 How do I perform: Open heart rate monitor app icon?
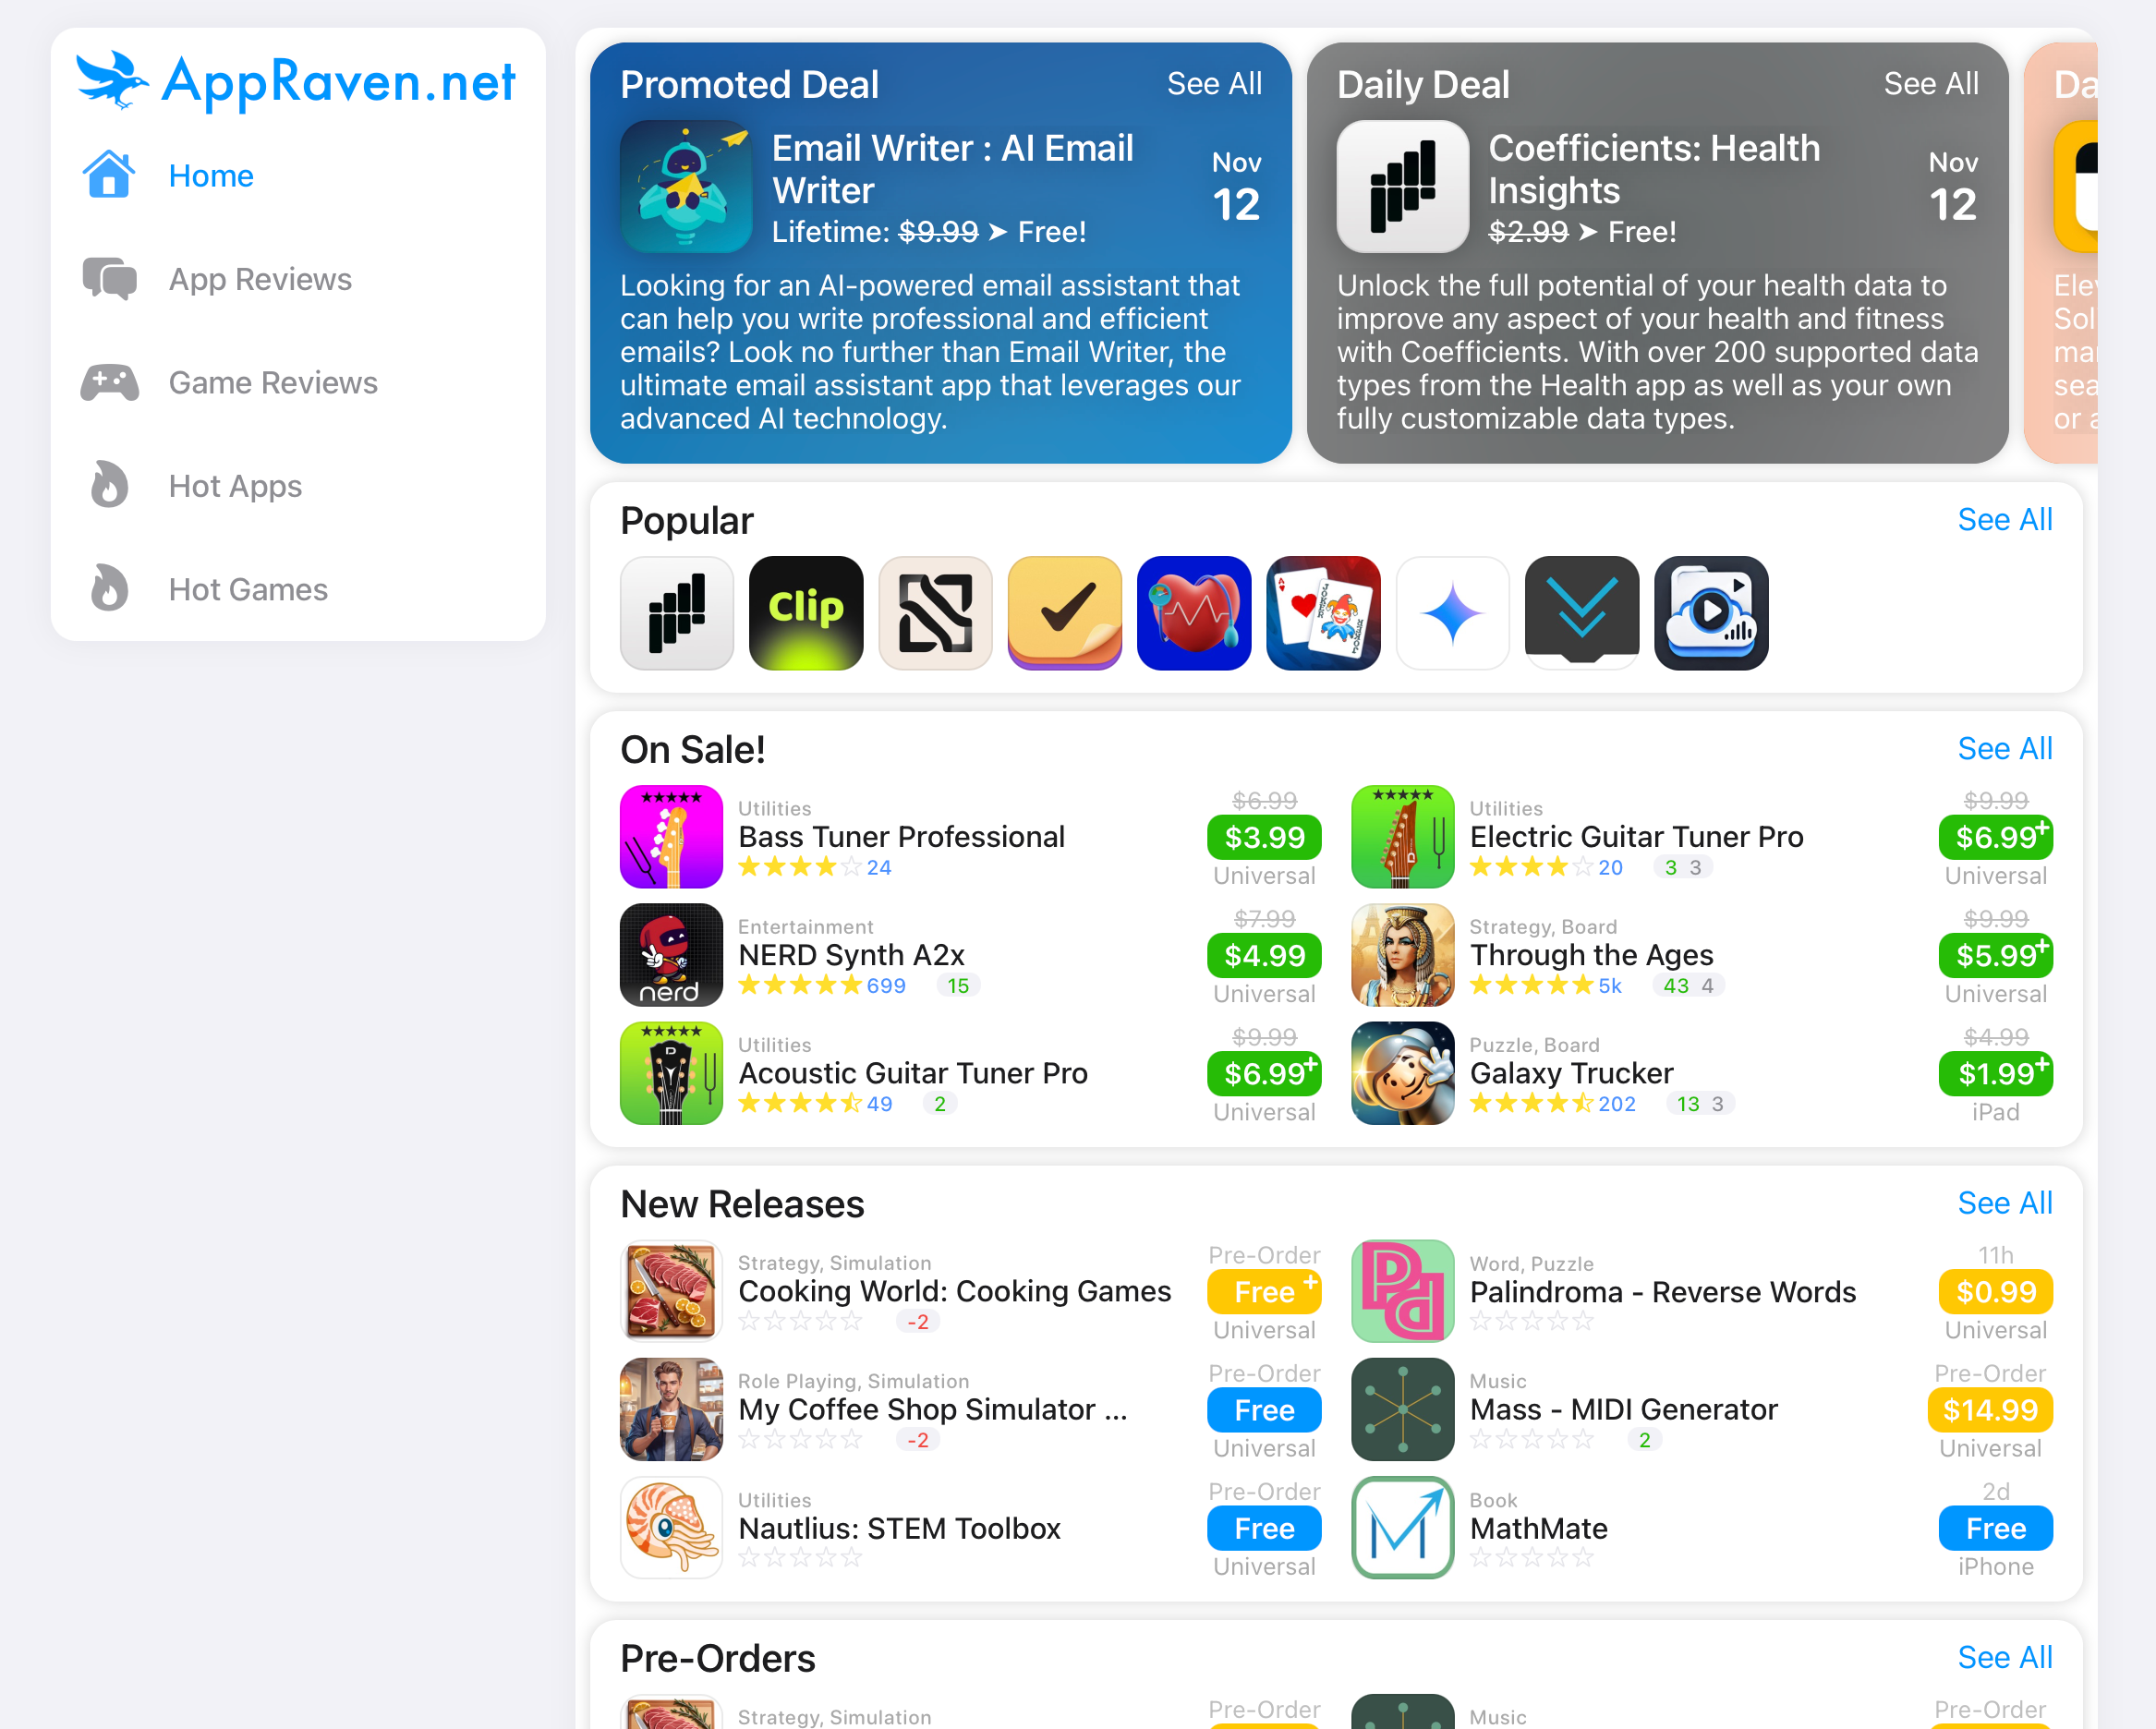tap(1193, 612)
